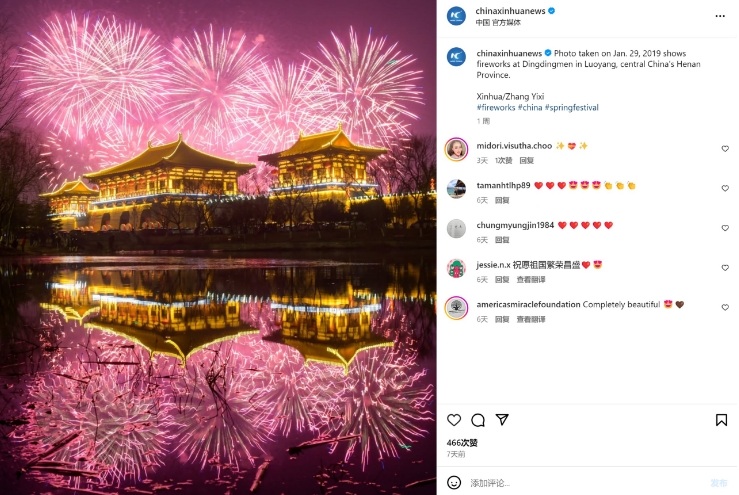Like tamanhtlhp89's comment heart

coord(725,188)
